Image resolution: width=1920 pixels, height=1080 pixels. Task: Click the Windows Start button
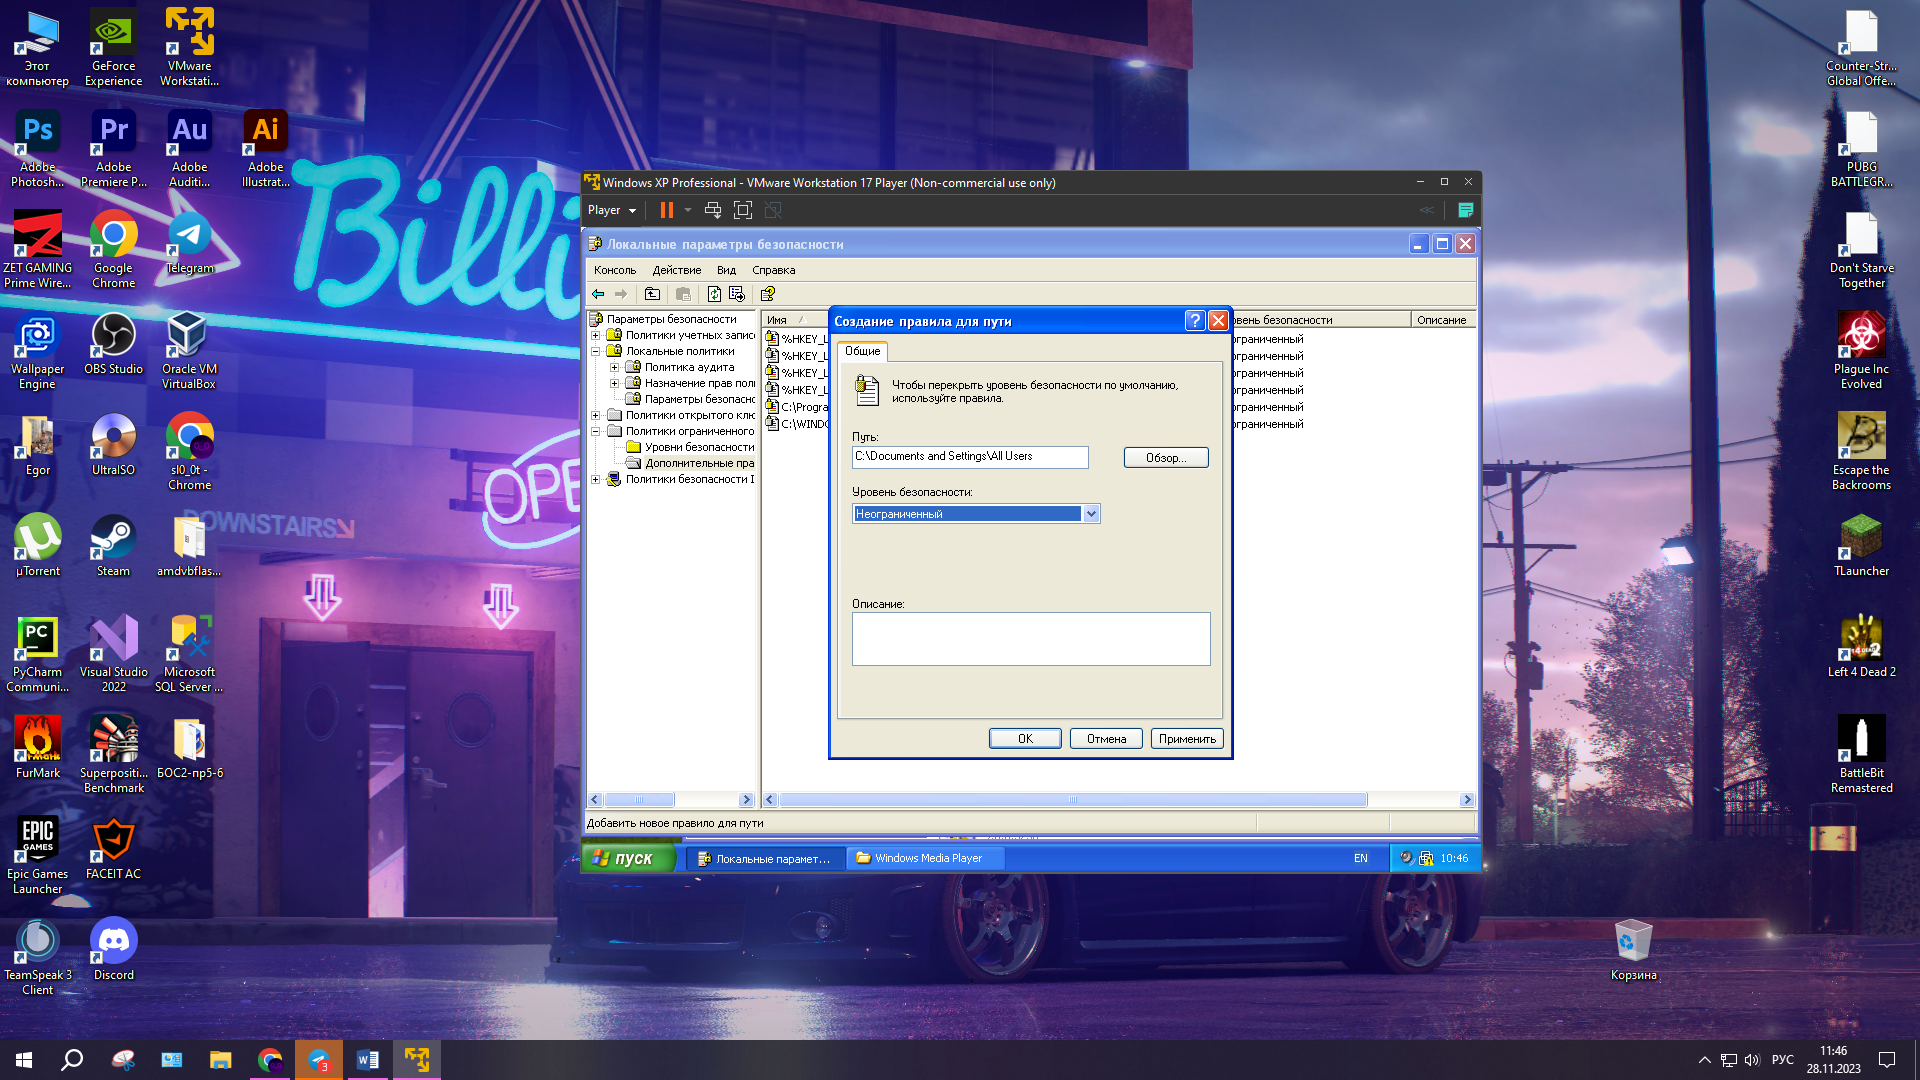click(x=24, y=1060)
